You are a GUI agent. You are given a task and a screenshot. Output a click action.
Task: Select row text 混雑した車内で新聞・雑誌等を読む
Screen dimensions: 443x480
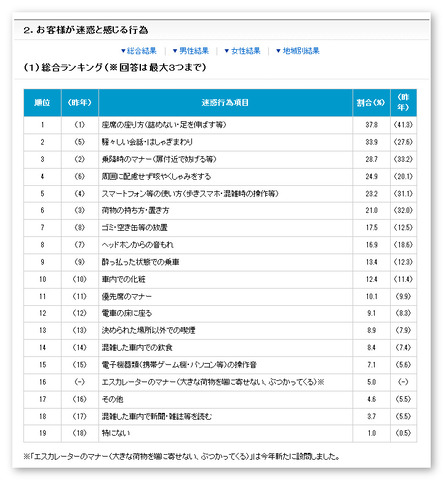pos(157,416)
